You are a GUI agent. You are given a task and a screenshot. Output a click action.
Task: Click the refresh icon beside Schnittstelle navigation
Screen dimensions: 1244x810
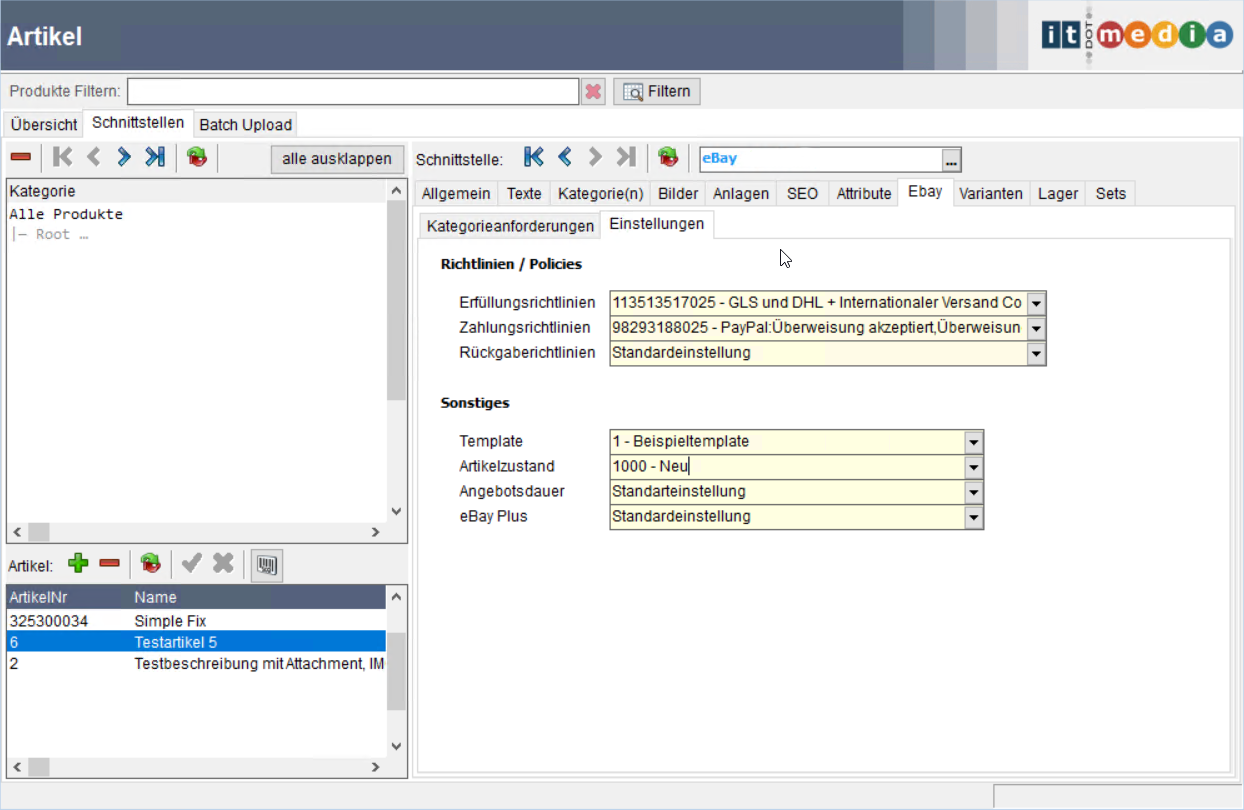click(x=668, y=157)
